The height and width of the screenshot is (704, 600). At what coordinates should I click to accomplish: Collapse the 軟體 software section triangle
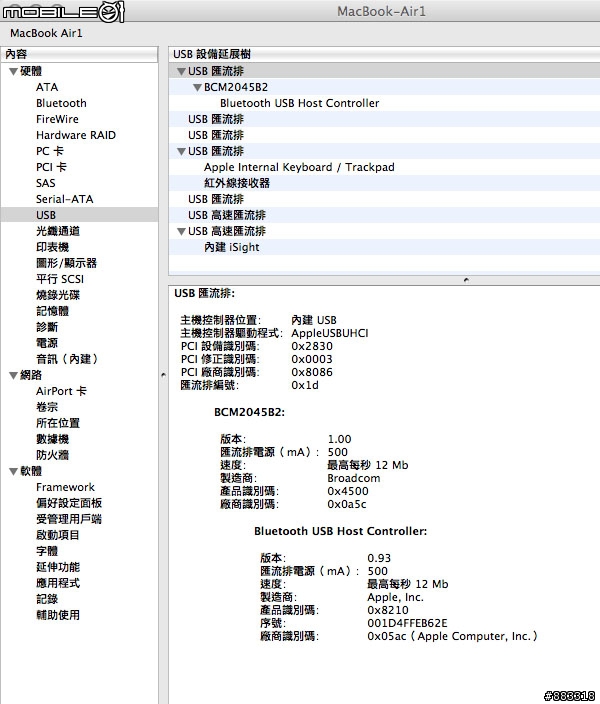tap(13, 471)
